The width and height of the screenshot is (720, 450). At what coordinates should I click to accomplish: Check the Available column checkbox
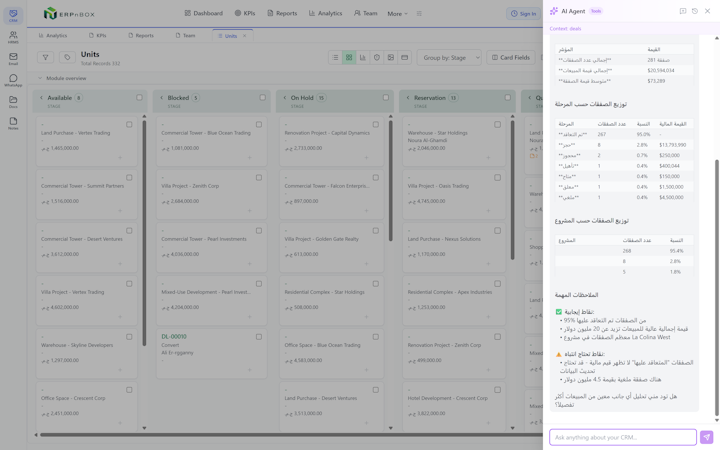139,97
